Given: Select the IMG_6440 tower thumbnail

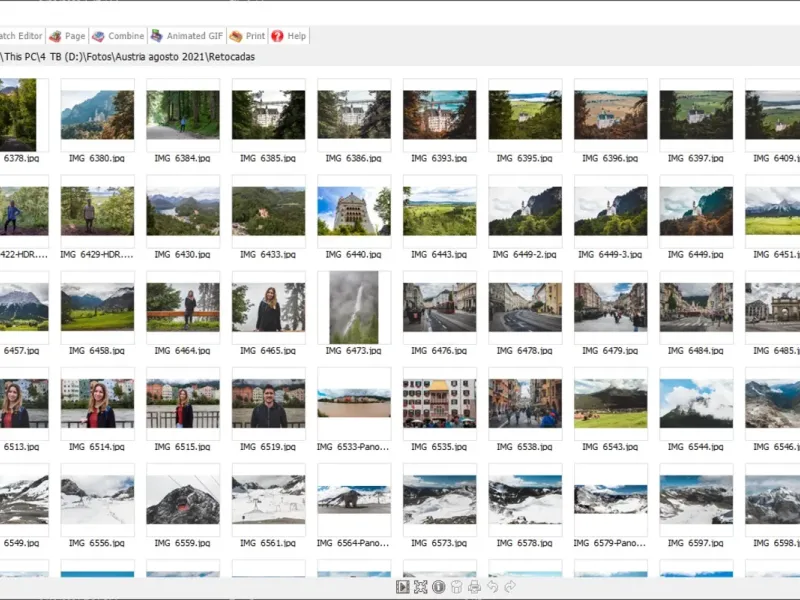Looking at the screenshot, I should tap(354, 211).
